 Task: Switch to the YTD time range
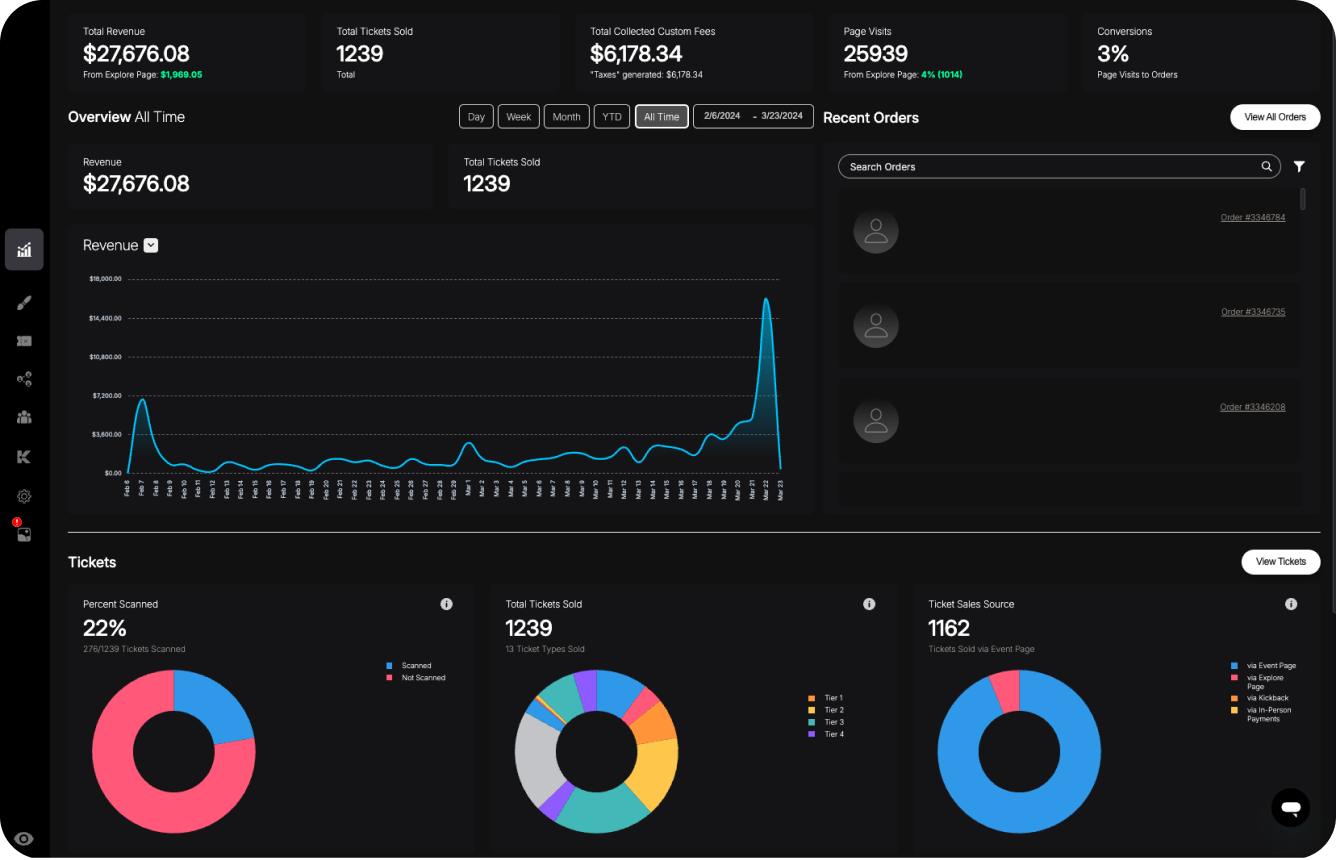(x=611, y=117)
